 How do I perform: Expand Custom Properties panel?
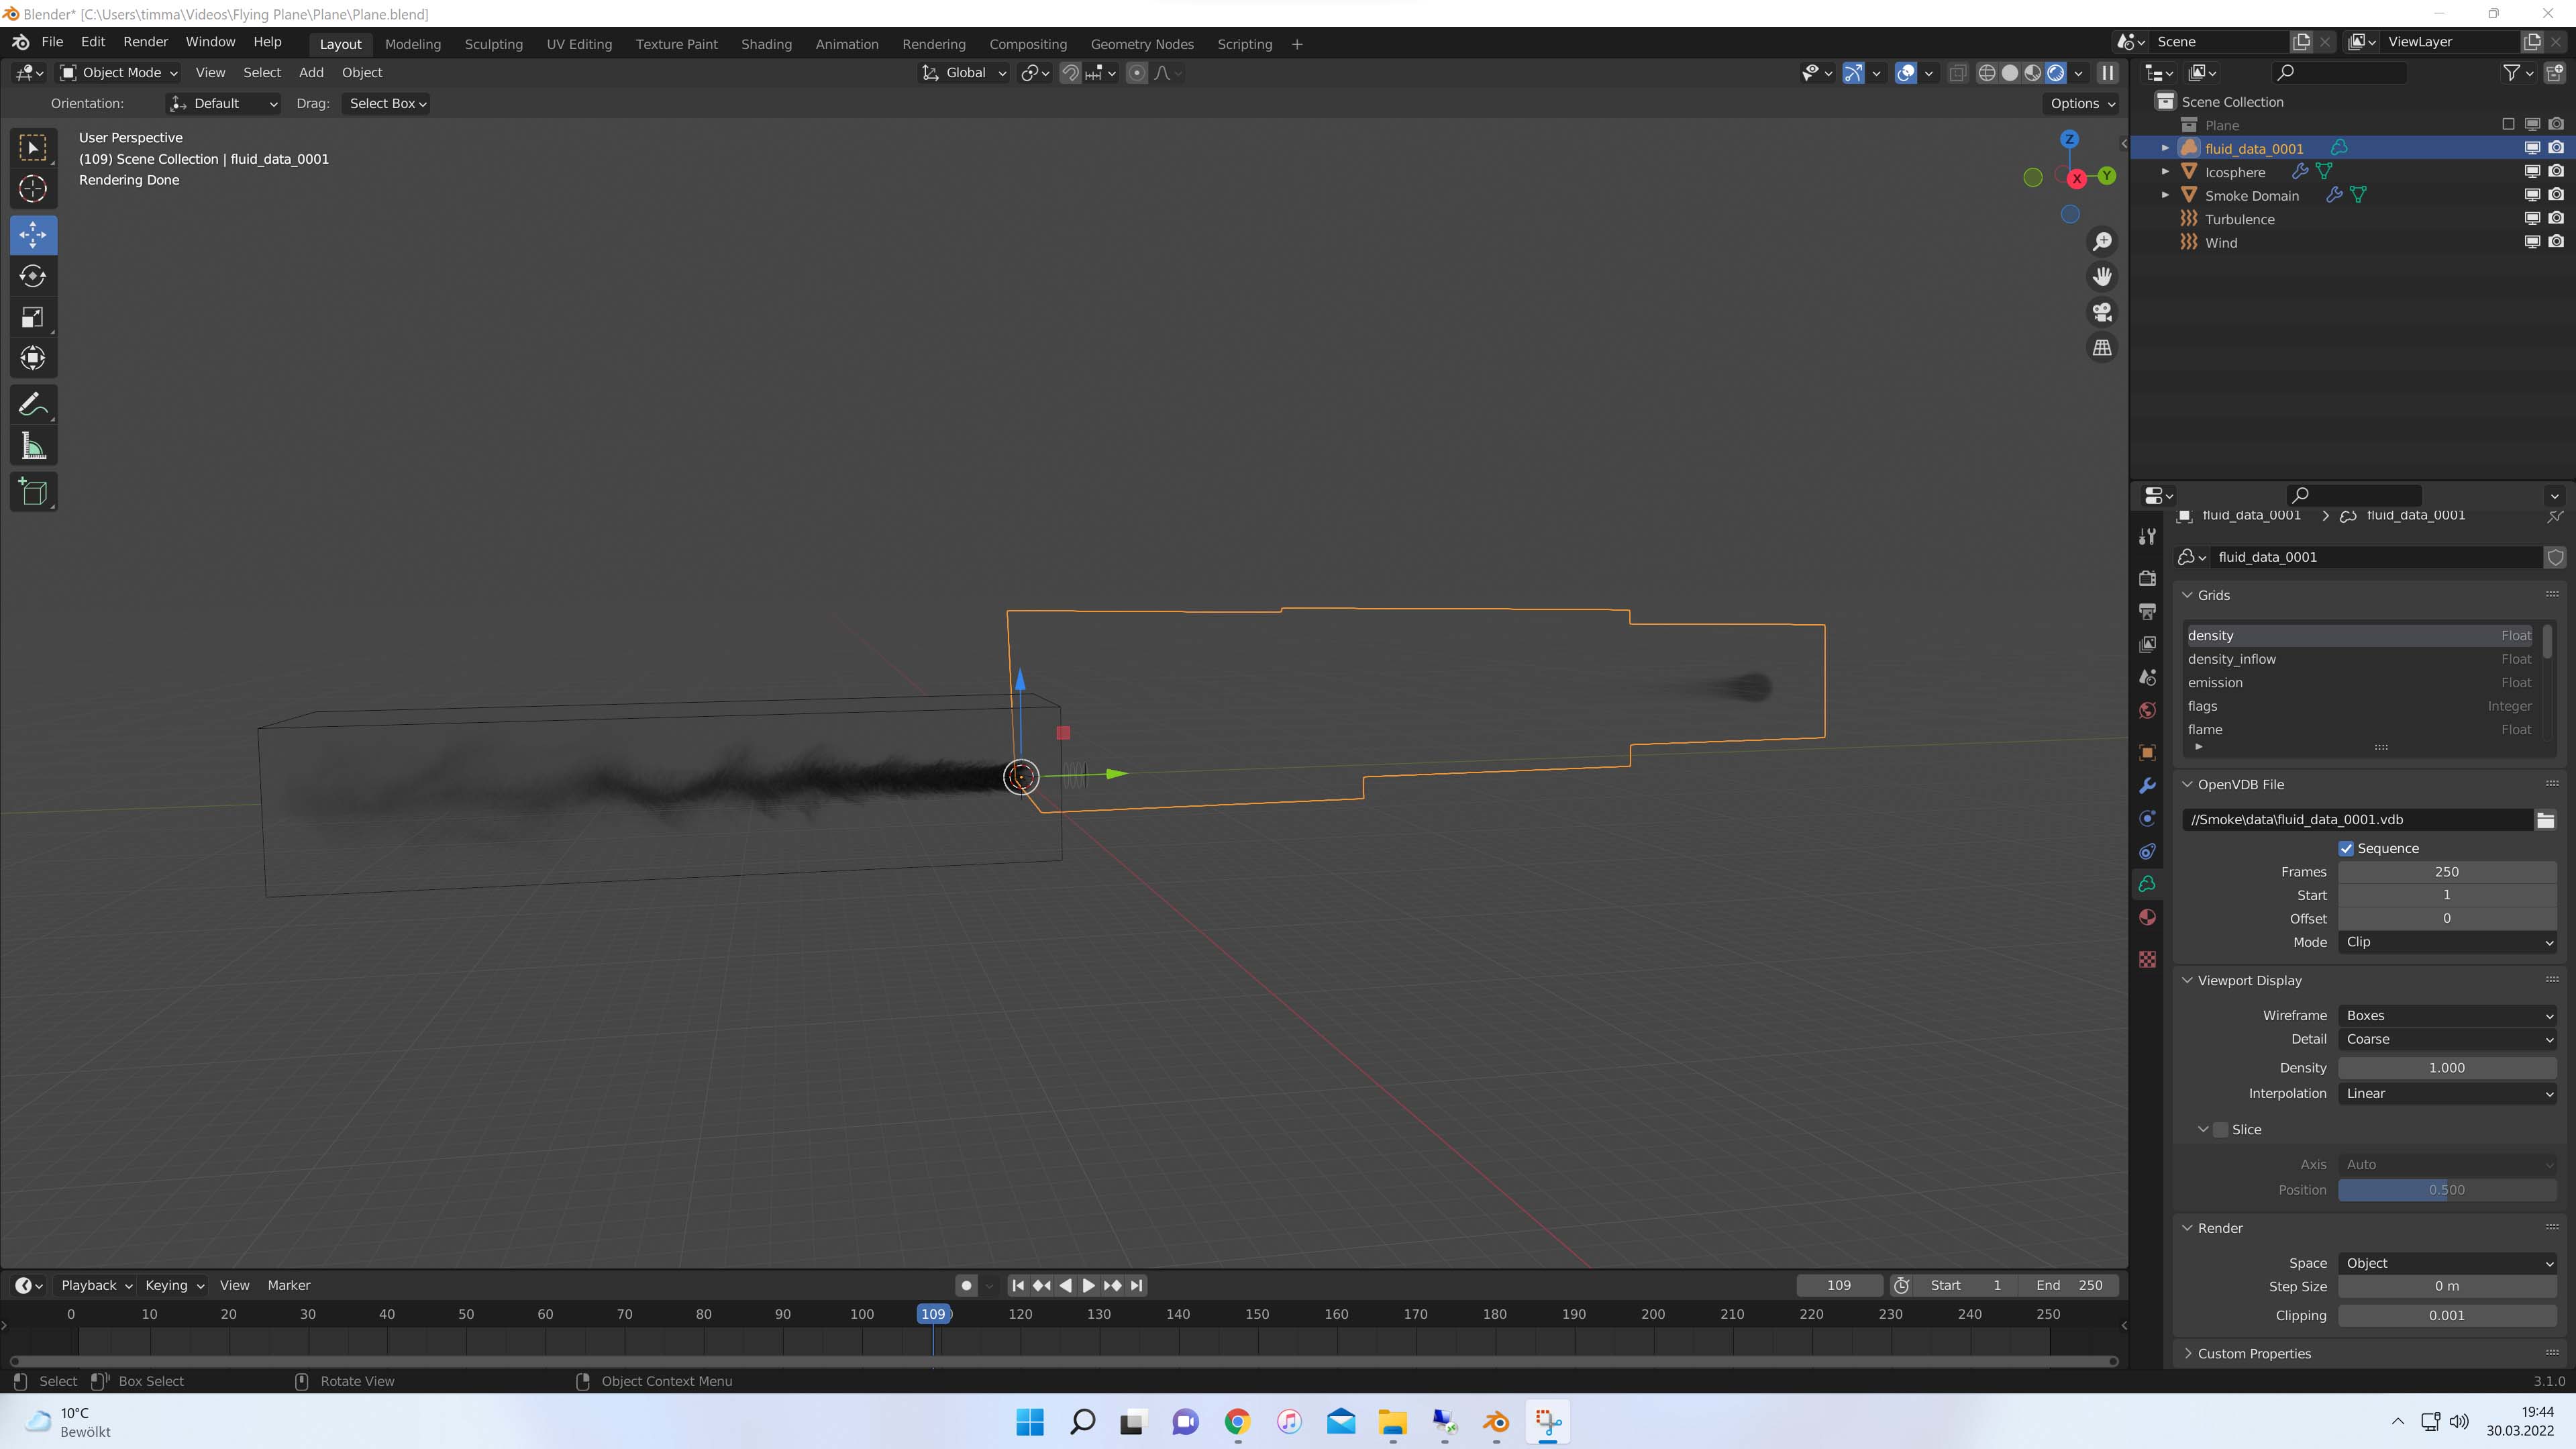point(2254,1354)
